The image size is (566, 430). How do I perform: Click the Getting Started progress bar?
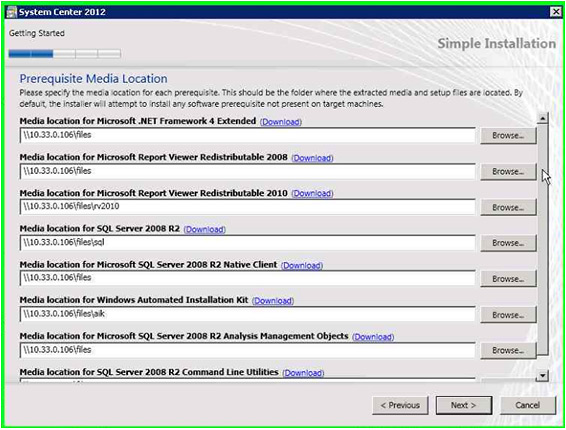(65, 54)
